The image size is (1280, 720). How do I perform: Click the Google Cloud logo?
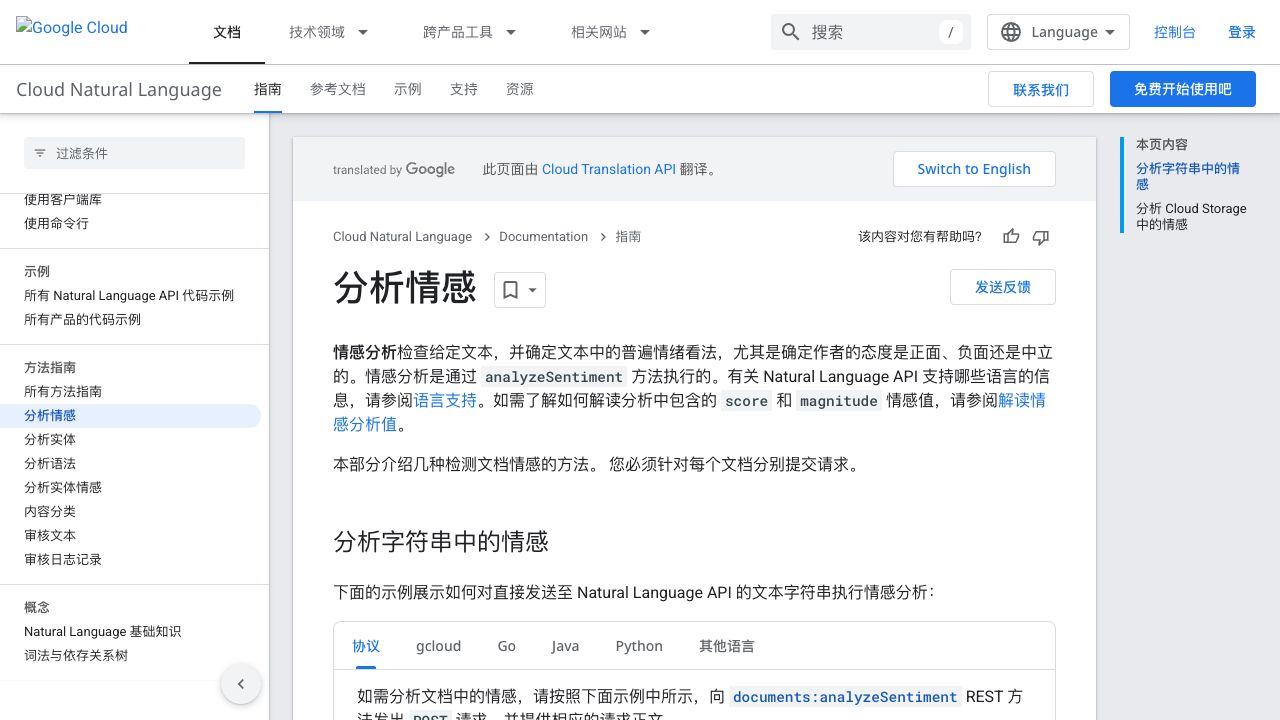[71, 28]
